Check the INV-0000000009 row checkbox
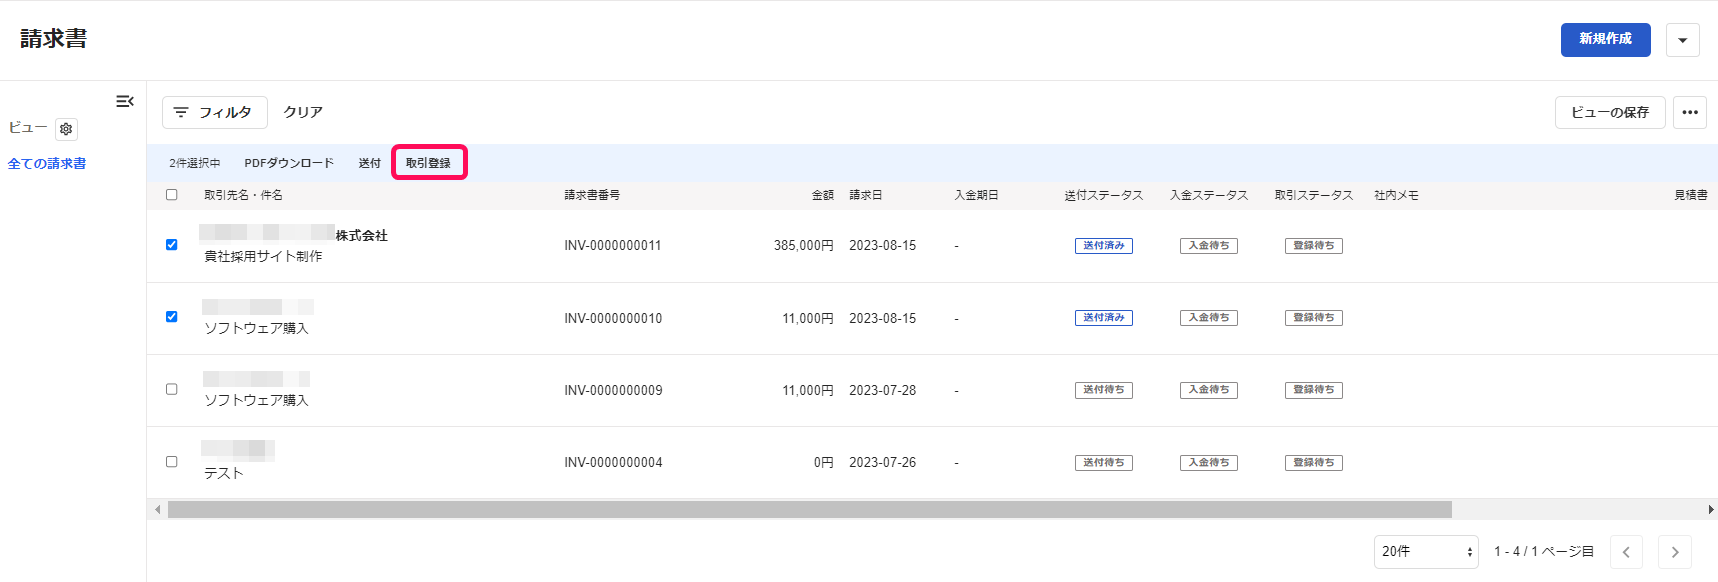 pos(172,389)
